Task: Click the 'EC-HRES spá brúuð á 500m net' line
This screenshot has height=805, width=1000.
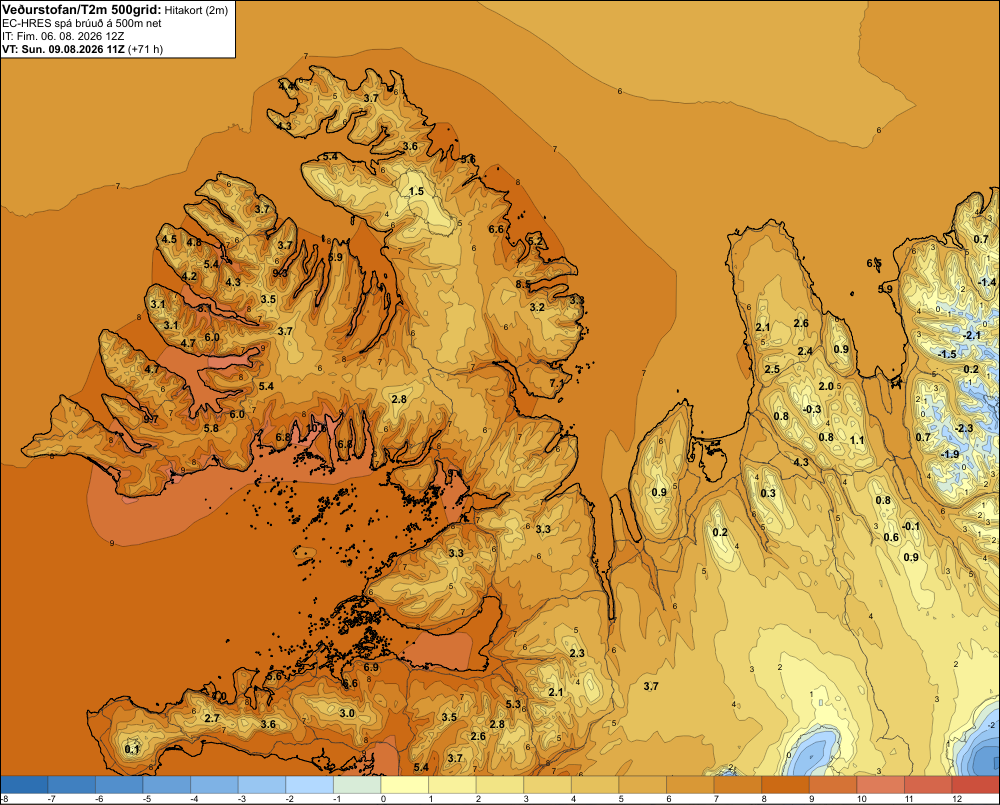Action: click(x=82, y=23)
